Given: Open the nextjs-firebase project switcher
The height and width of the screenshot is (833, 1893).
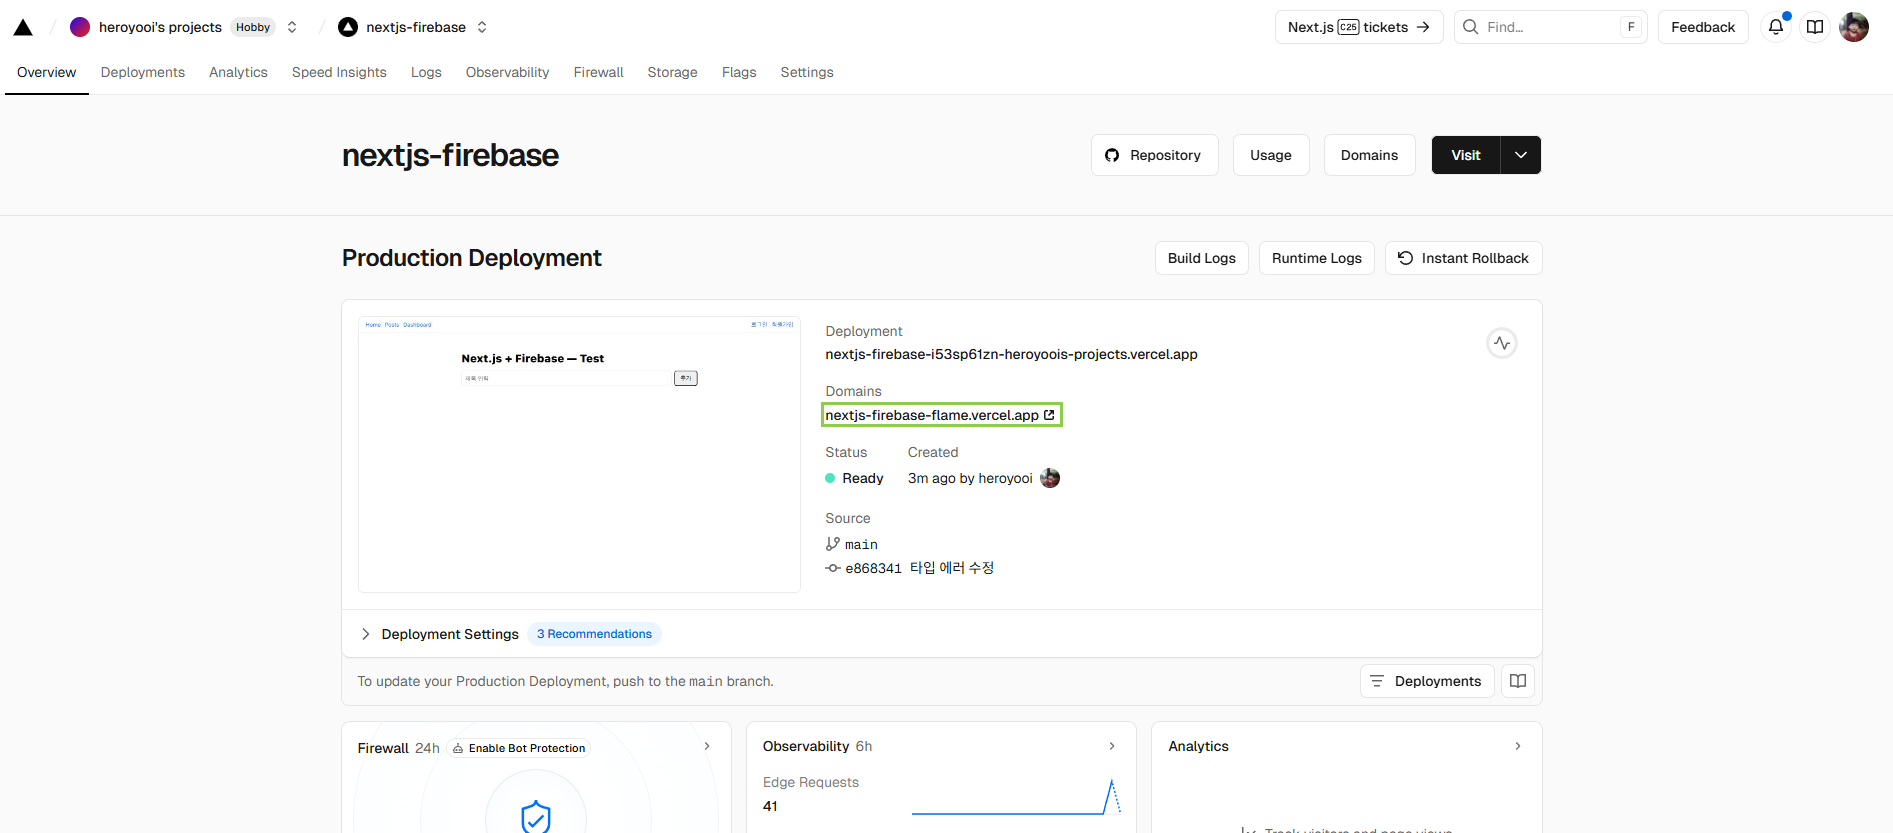Looking at the screenshot, I should pos(482,27).
